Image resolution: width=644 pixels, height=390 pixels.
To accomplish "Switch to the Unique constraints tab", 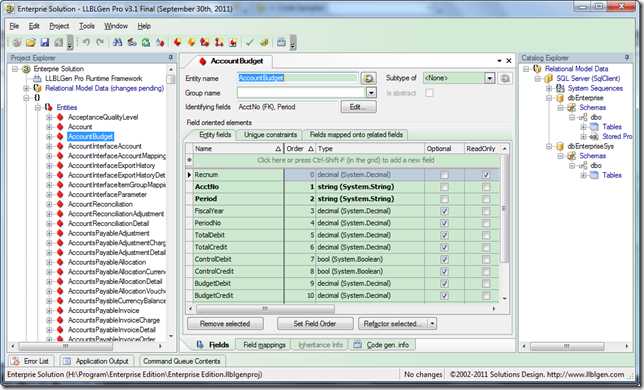I will pyautogui.click(x=270, y=135).
